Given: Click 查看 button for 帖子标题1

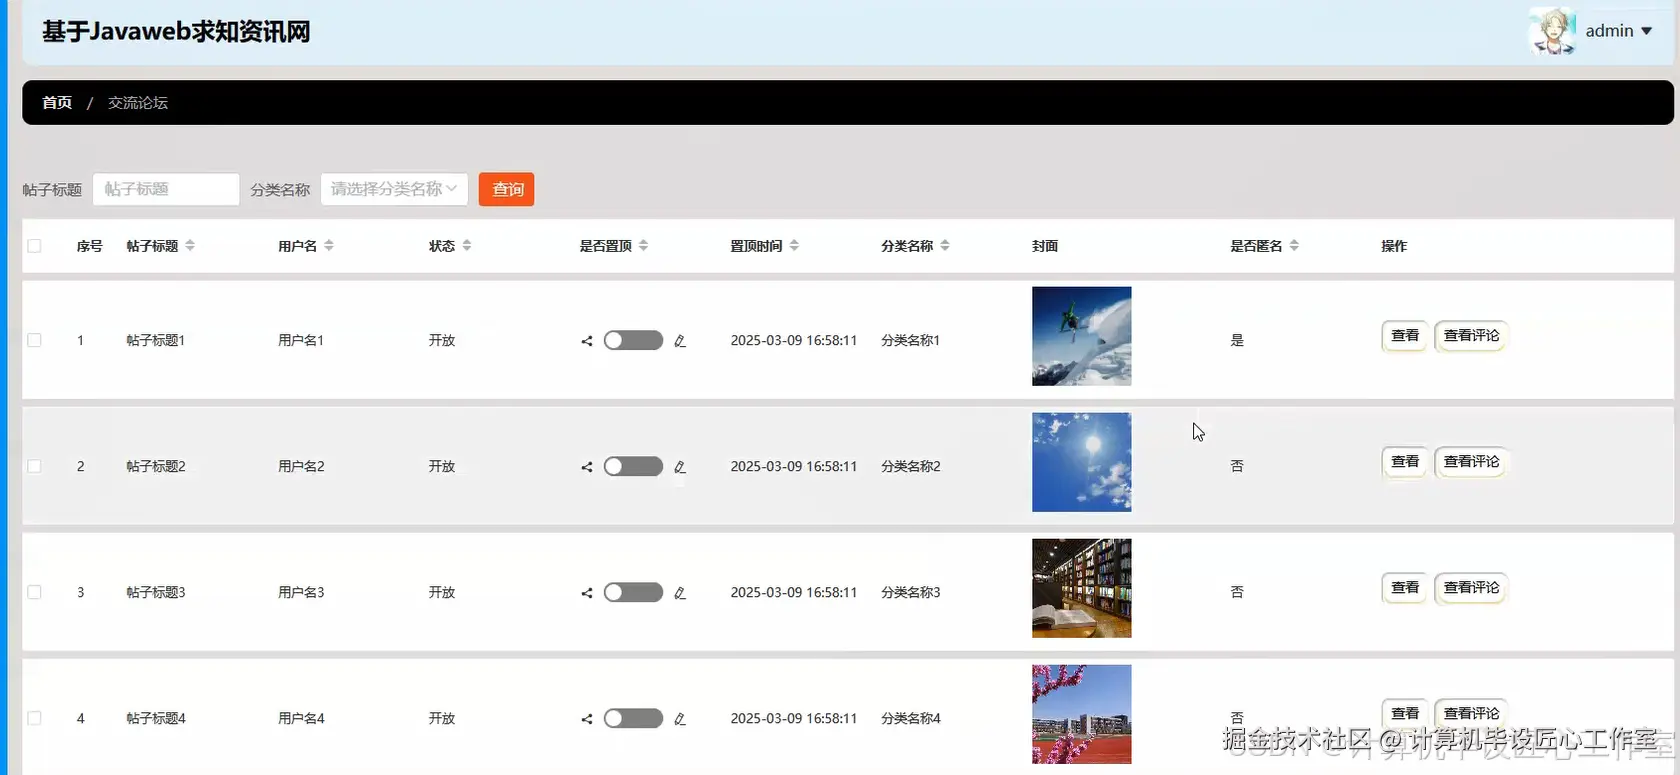Looking at the screenshot, I should 1405,336.
